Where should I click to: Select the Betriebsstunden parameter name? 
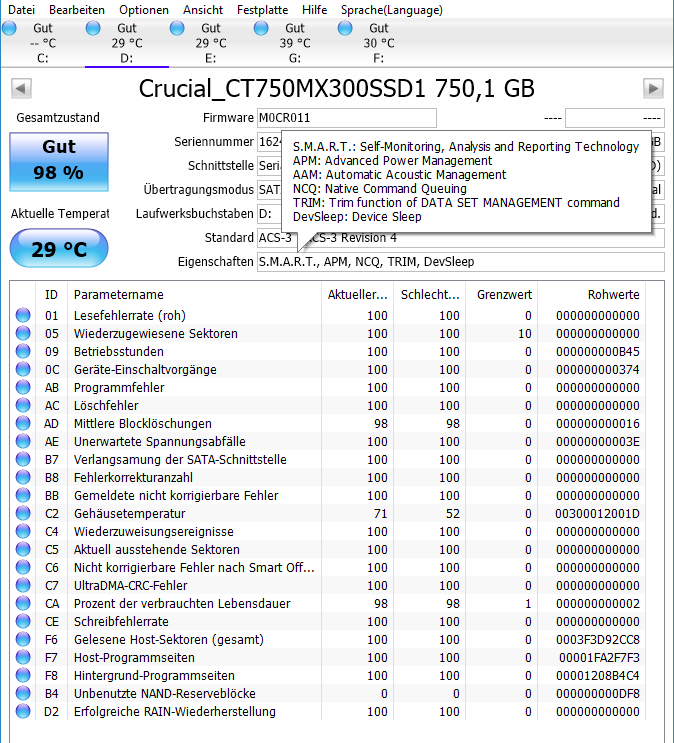point(118,352)
